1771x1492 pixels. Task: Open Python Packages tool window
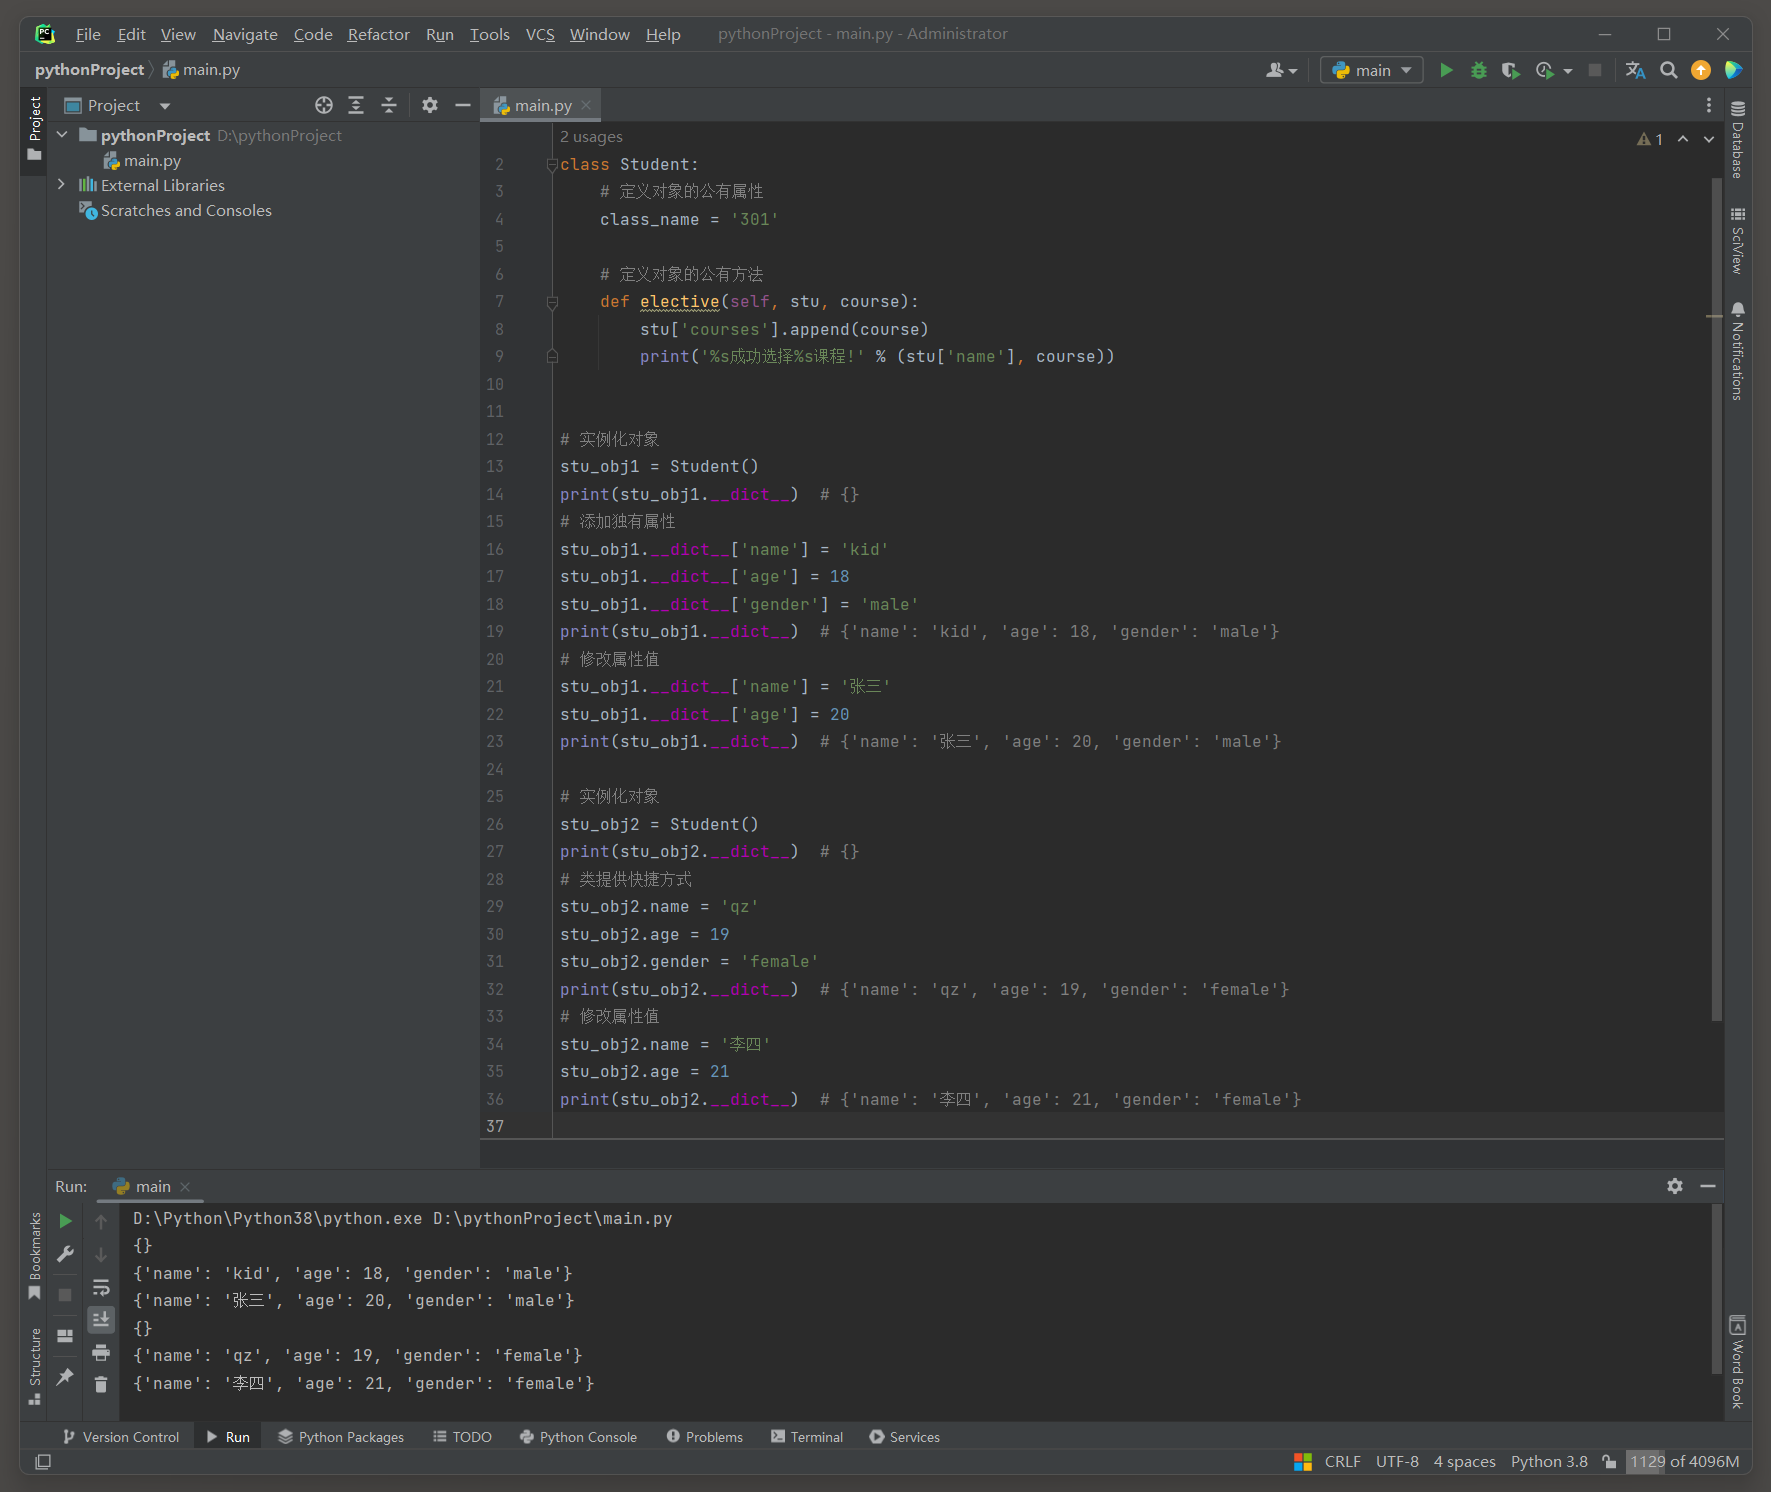pyautogui.click(x=341, y=1437)
